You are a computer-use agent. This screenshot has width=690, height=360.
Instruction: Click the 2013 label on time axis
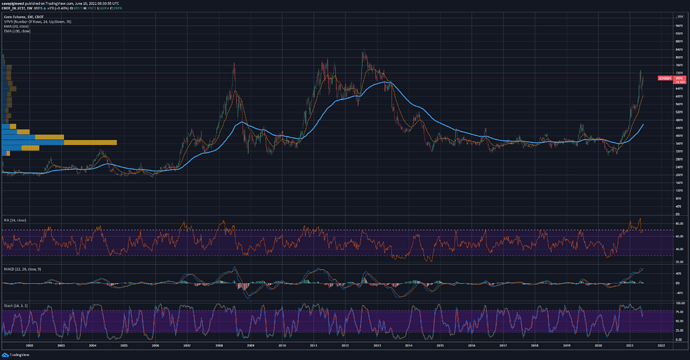click(x=377, y=346)
